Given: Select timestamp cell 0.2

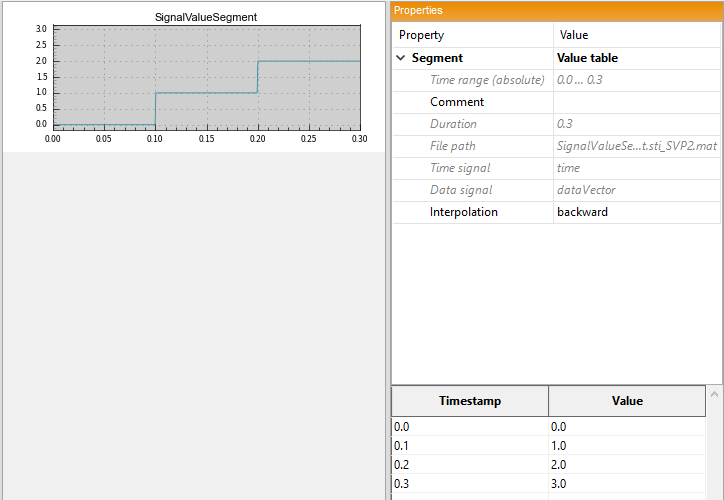Looking at the screenshot, I should point(470,464).
